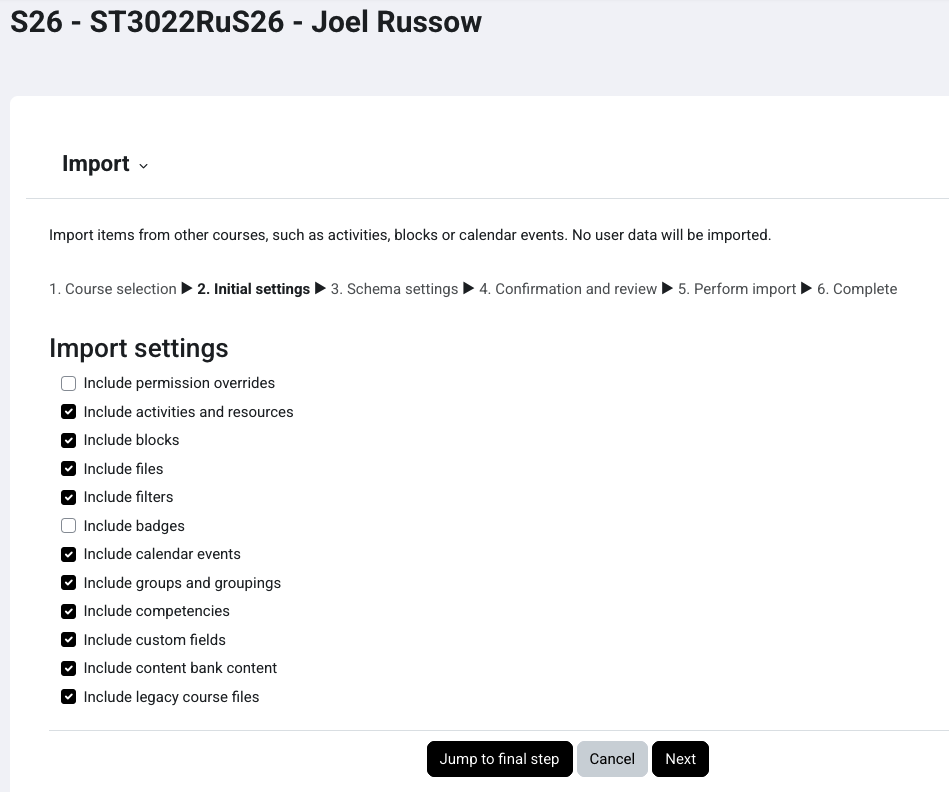Uncheck Include legacy course files
This screenshot has height=792, width=949.
68,696
